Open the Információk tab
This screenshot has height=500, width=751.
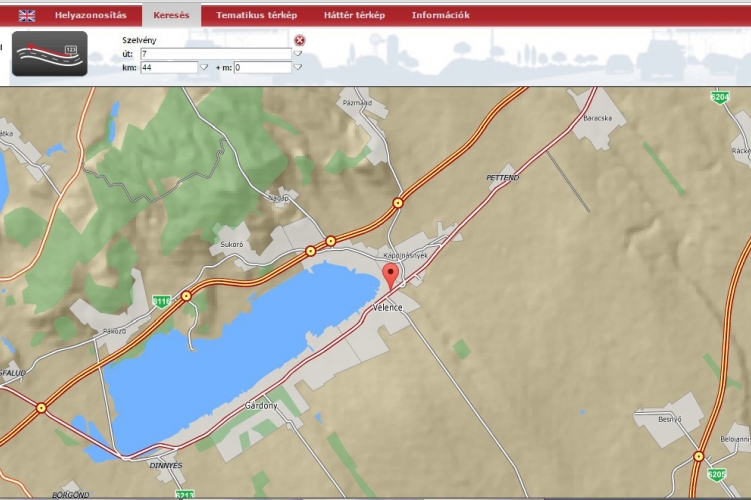click(440, 15)
